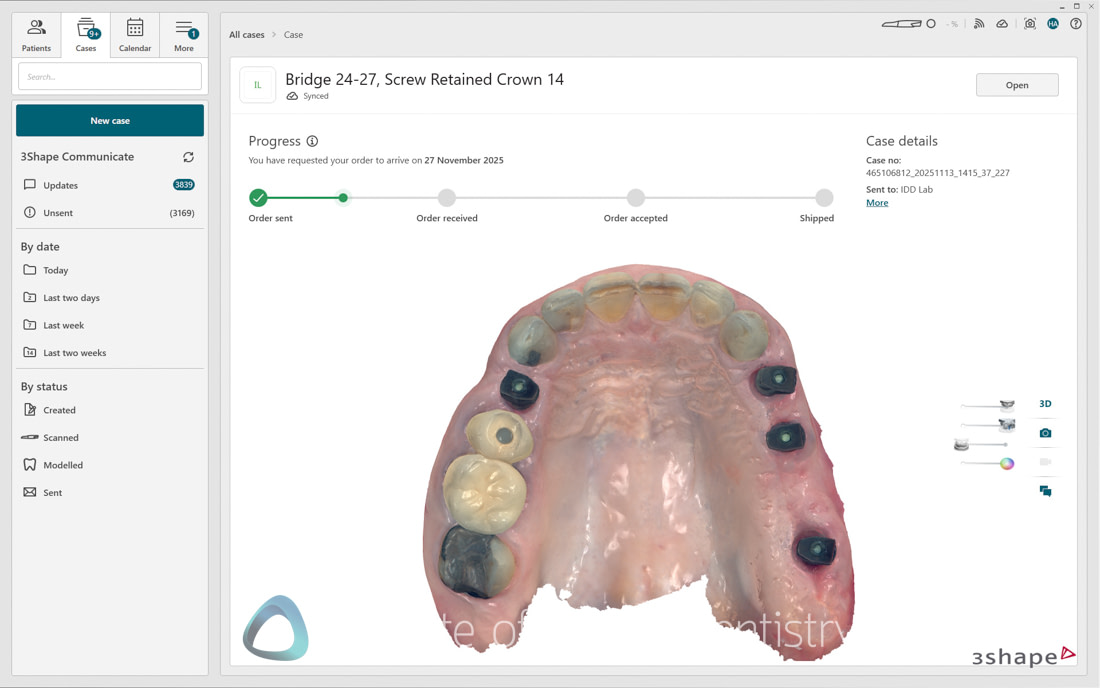The height and width of the screenshot is (688, 1100).
Task: Open the Patients panel
Action: pyautogui.click(x=36, y=33)
